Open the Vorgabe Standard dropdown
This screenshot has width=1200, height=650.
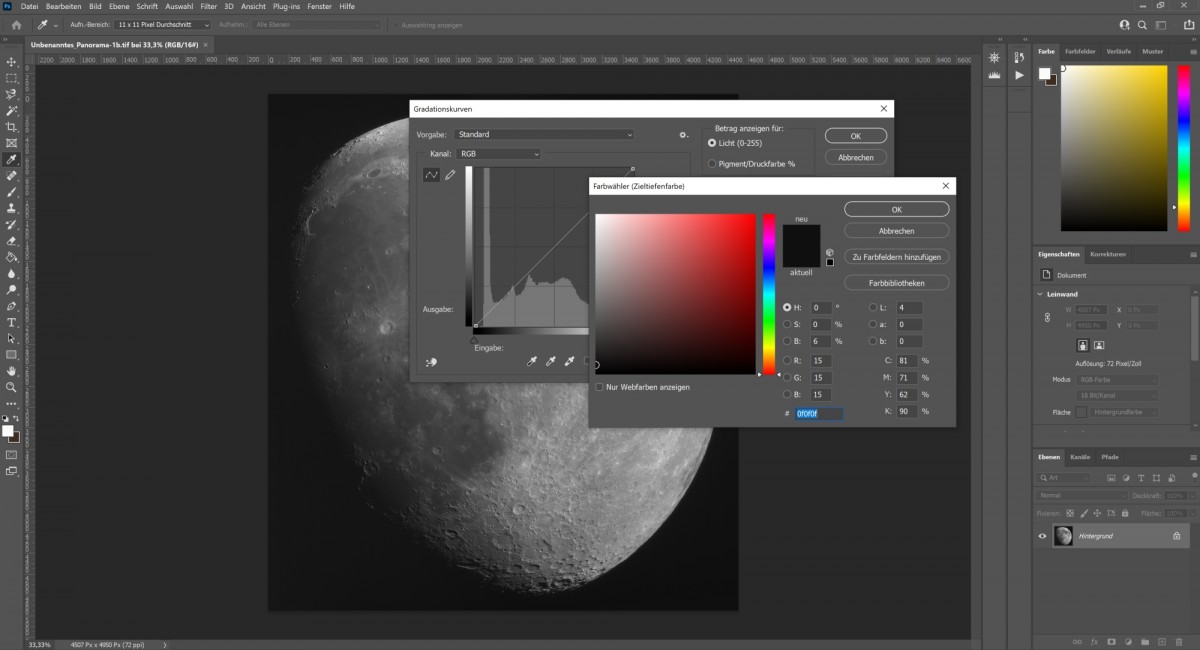544,135
